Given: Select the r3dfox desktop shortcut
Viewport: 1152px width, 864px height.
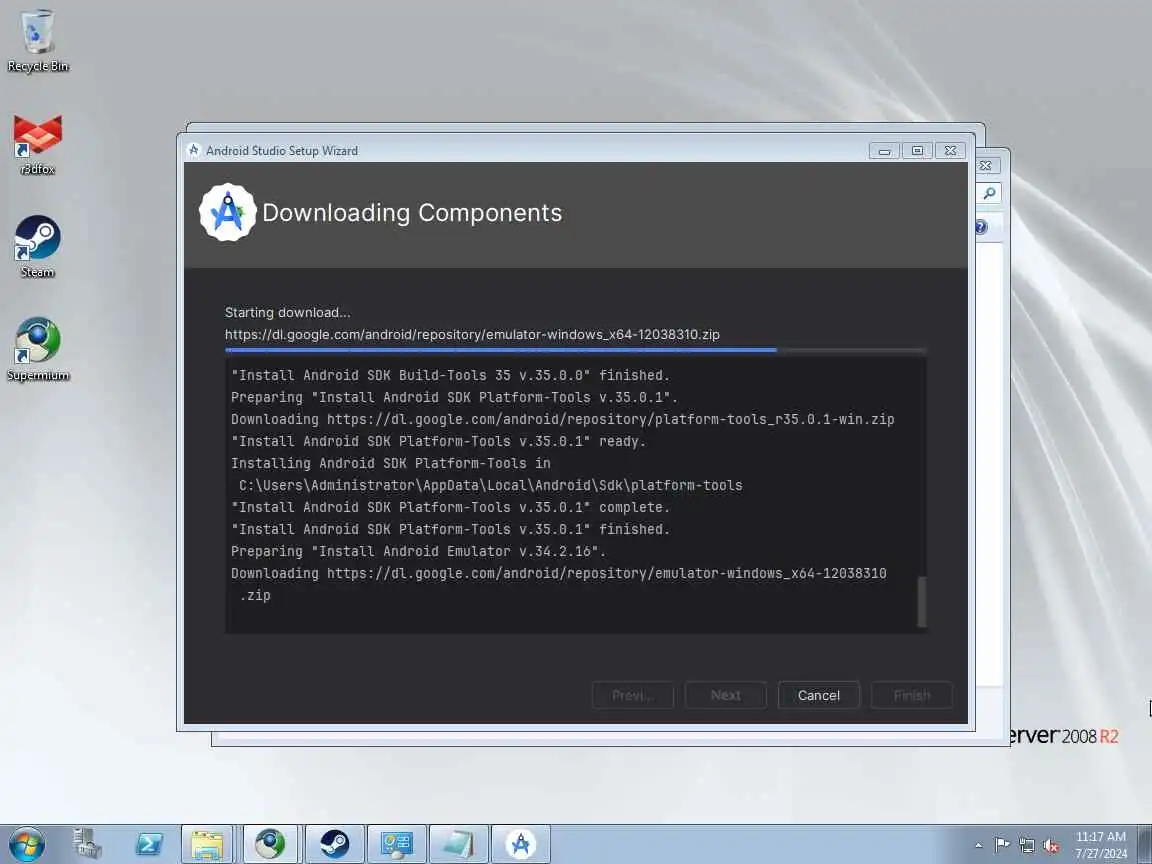Looking at the screenshot, I should pos(37,145).
